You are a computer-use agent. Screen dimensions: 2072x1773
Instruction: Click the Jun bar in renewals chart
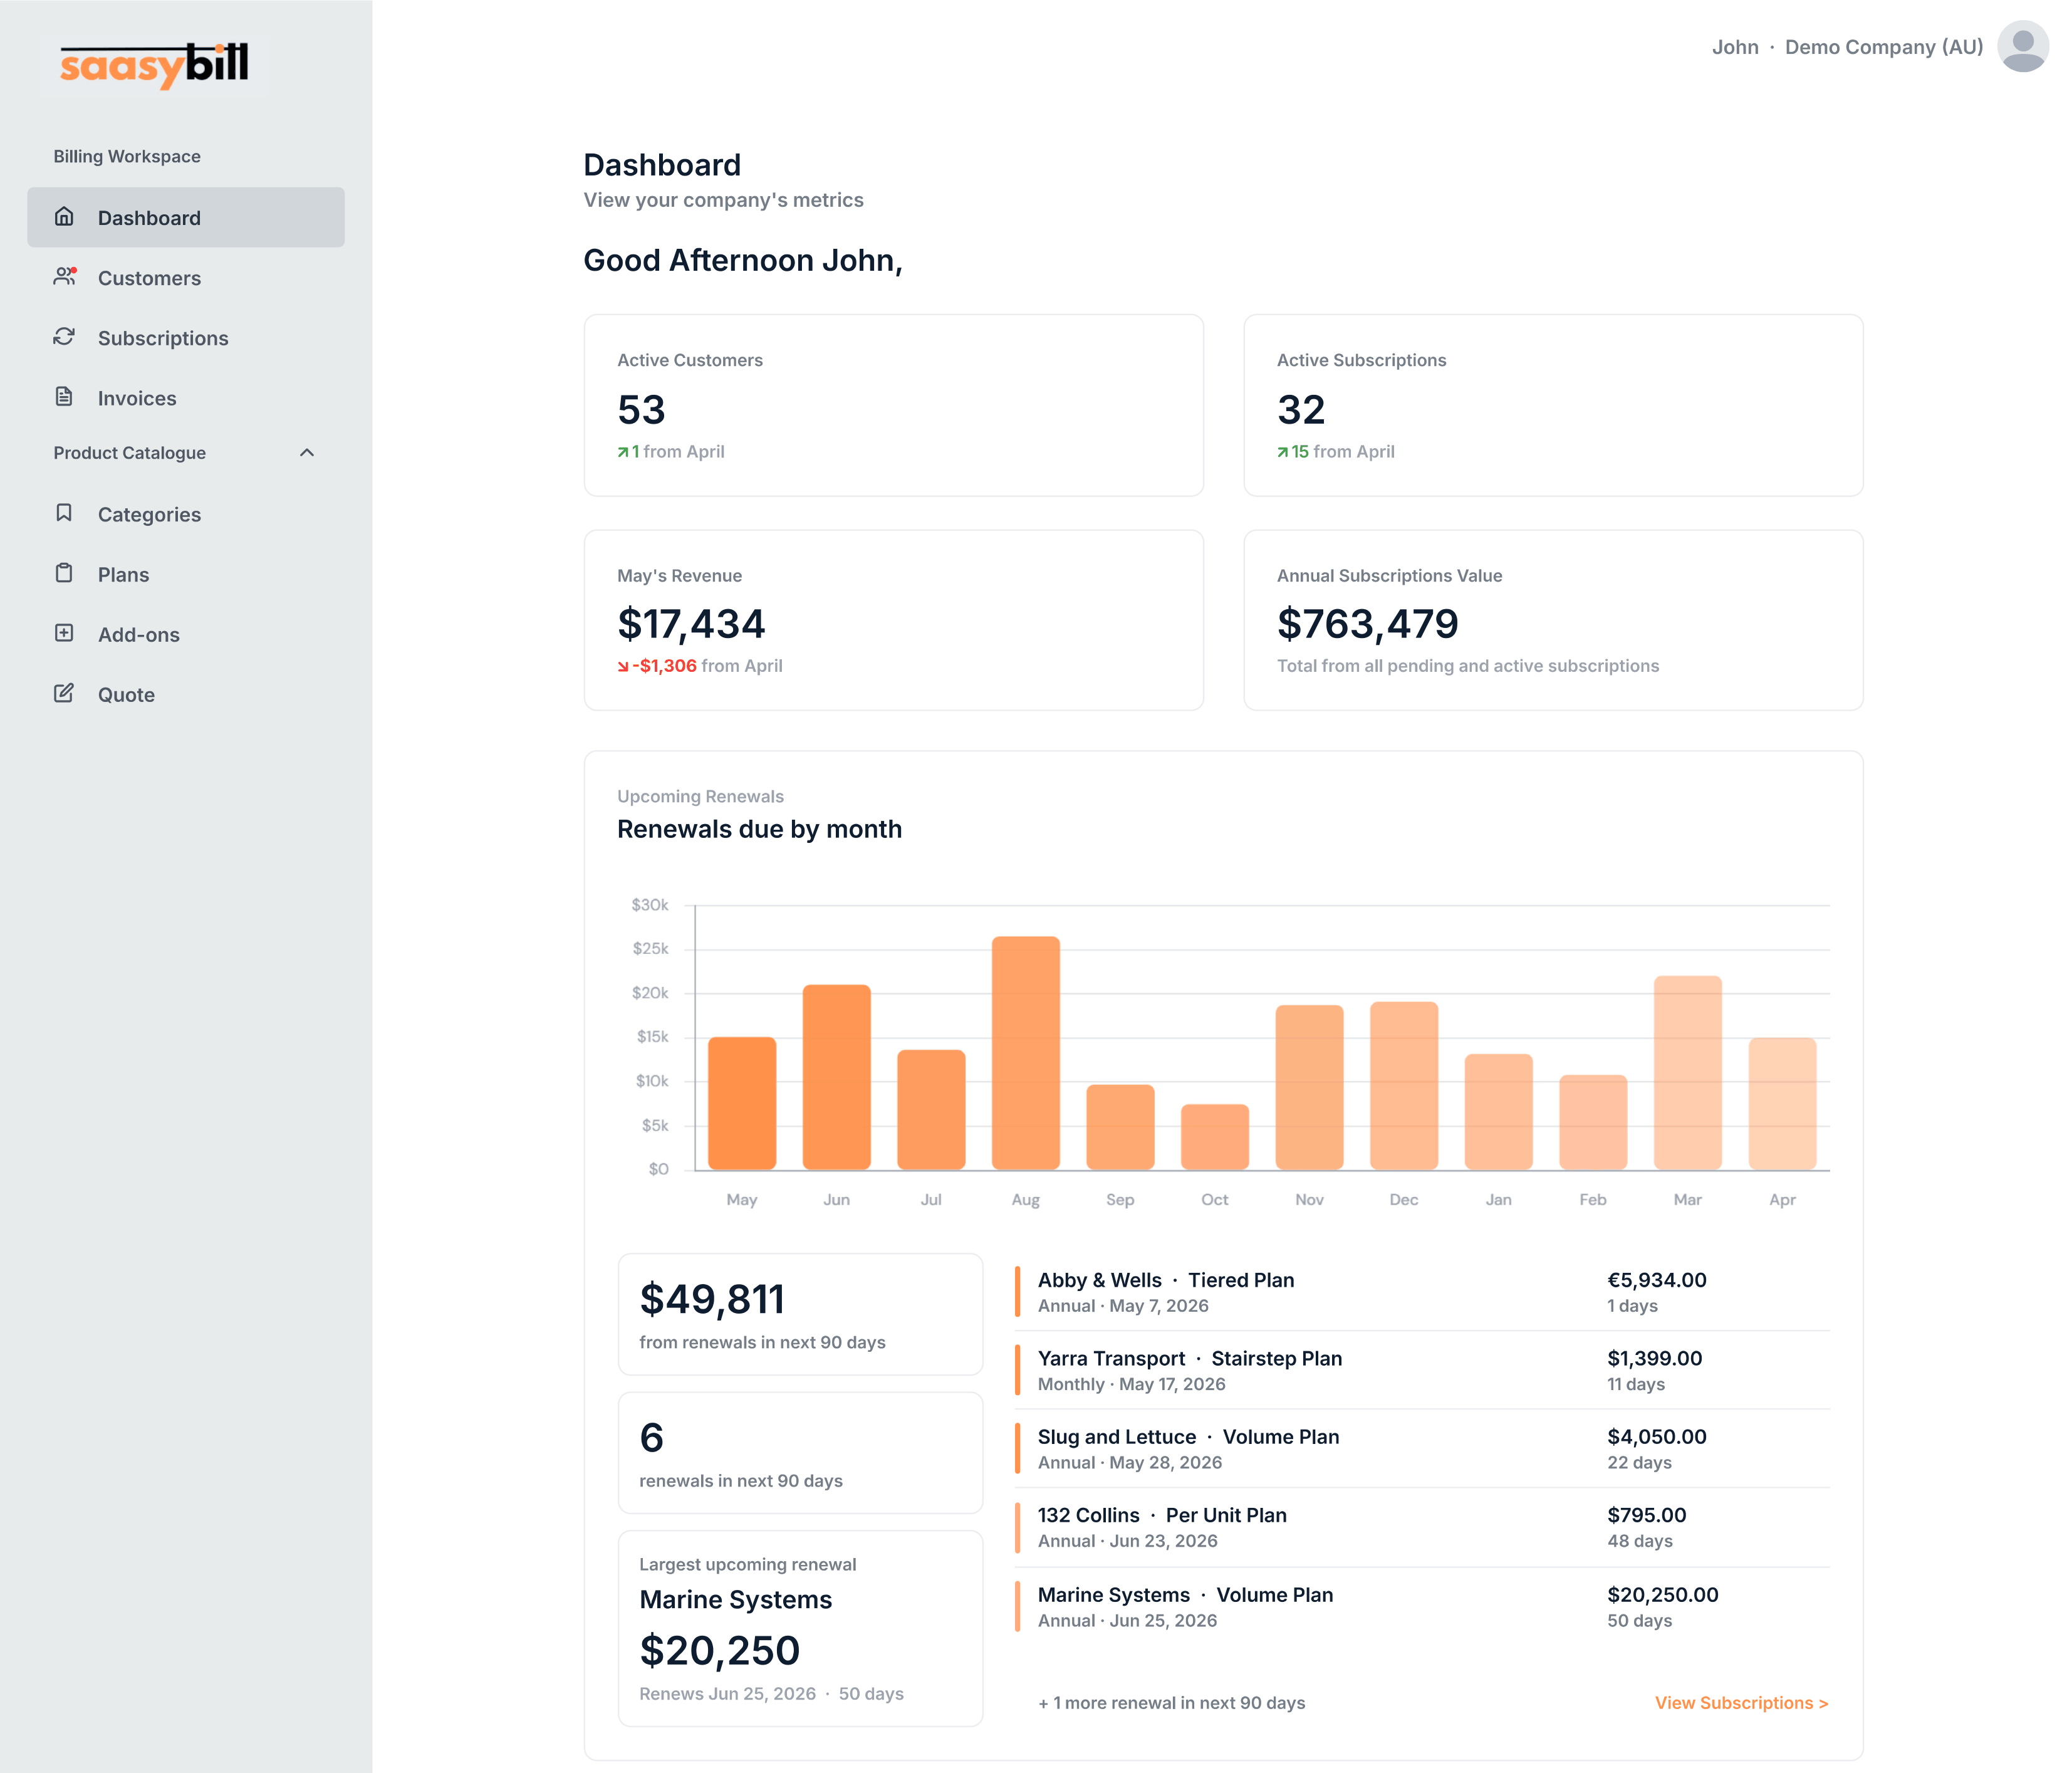coord(837,1077)
